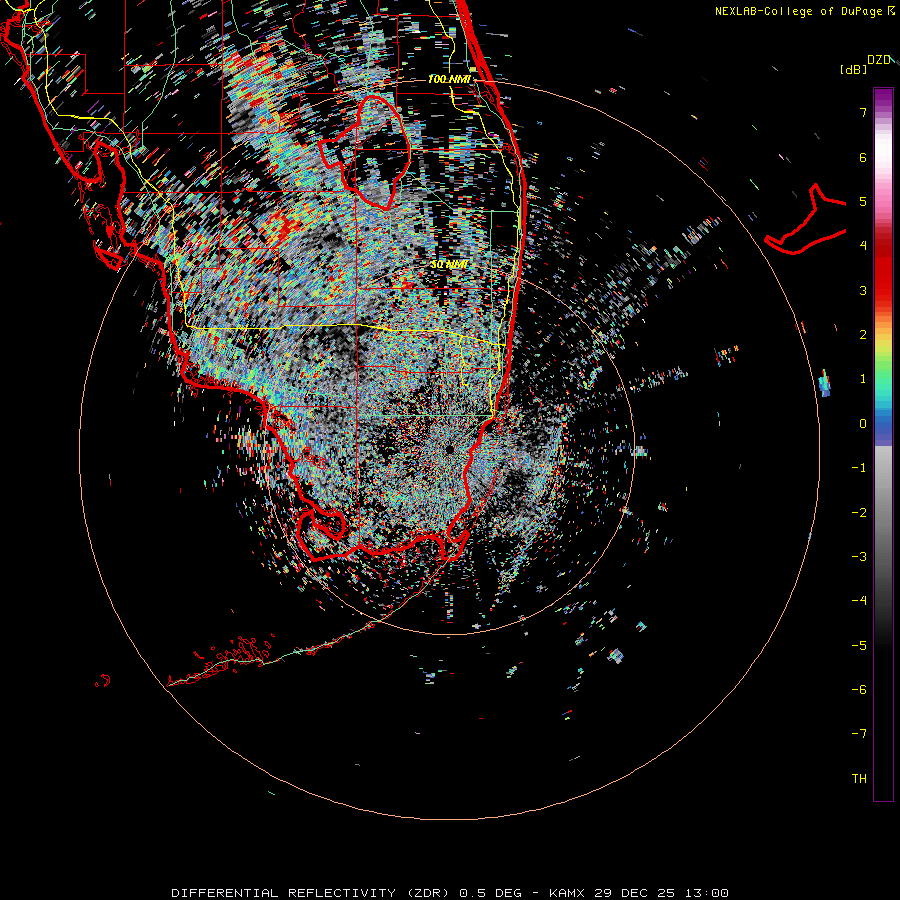
Task: Select the -3 value on the scale
Action: coord(859,557)
